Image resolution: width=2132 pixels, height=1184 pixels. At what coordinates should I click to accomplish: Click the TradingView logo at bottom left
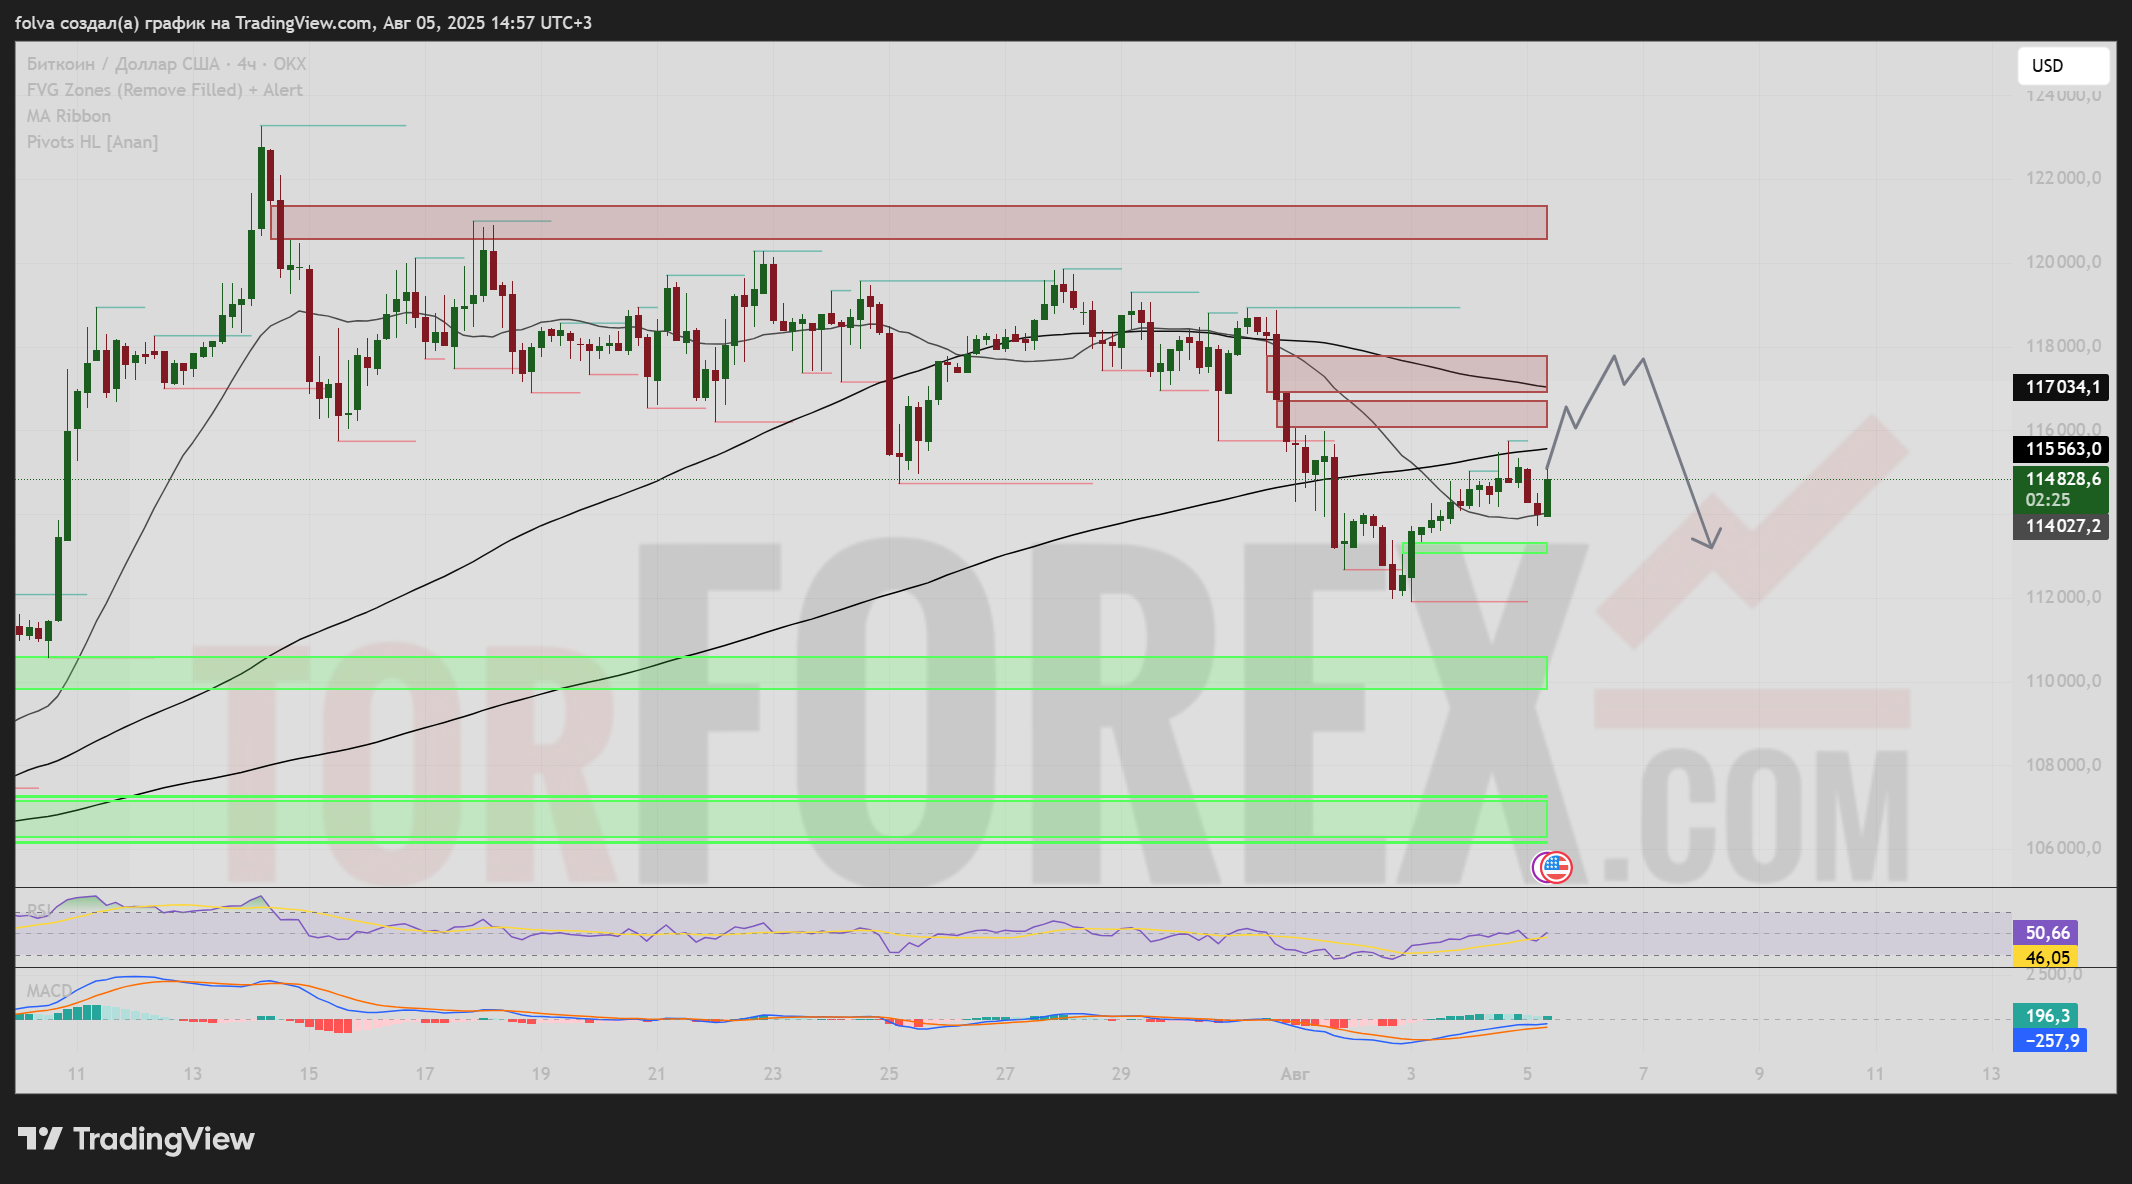[136, 1139]
